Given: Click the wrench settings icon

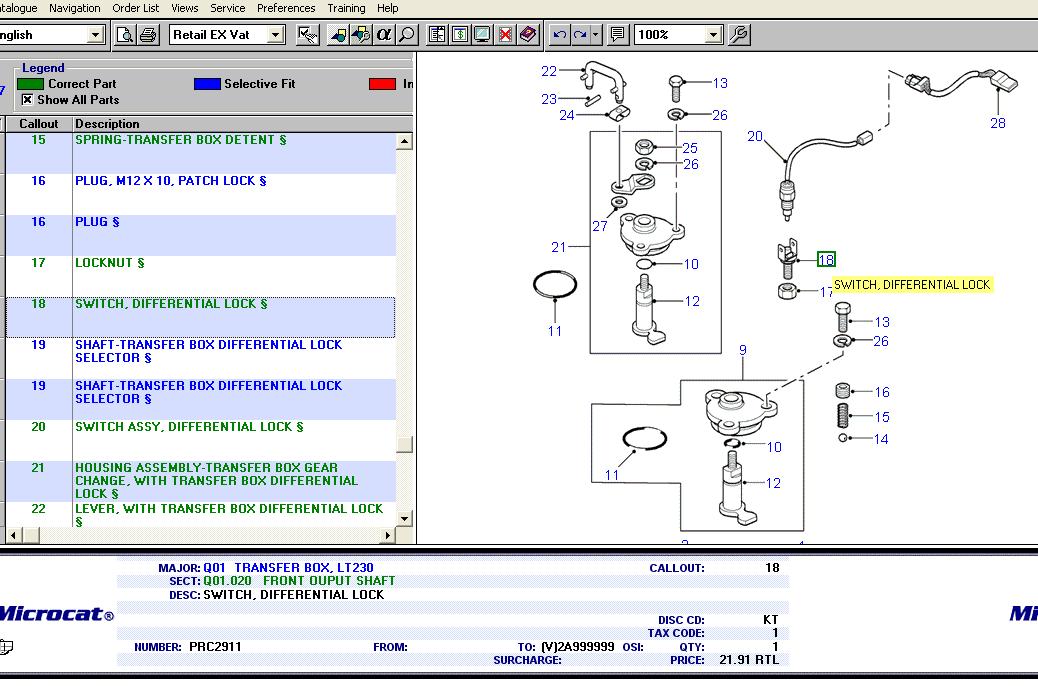Looking at the screenshot, I should tap(739, 35).
